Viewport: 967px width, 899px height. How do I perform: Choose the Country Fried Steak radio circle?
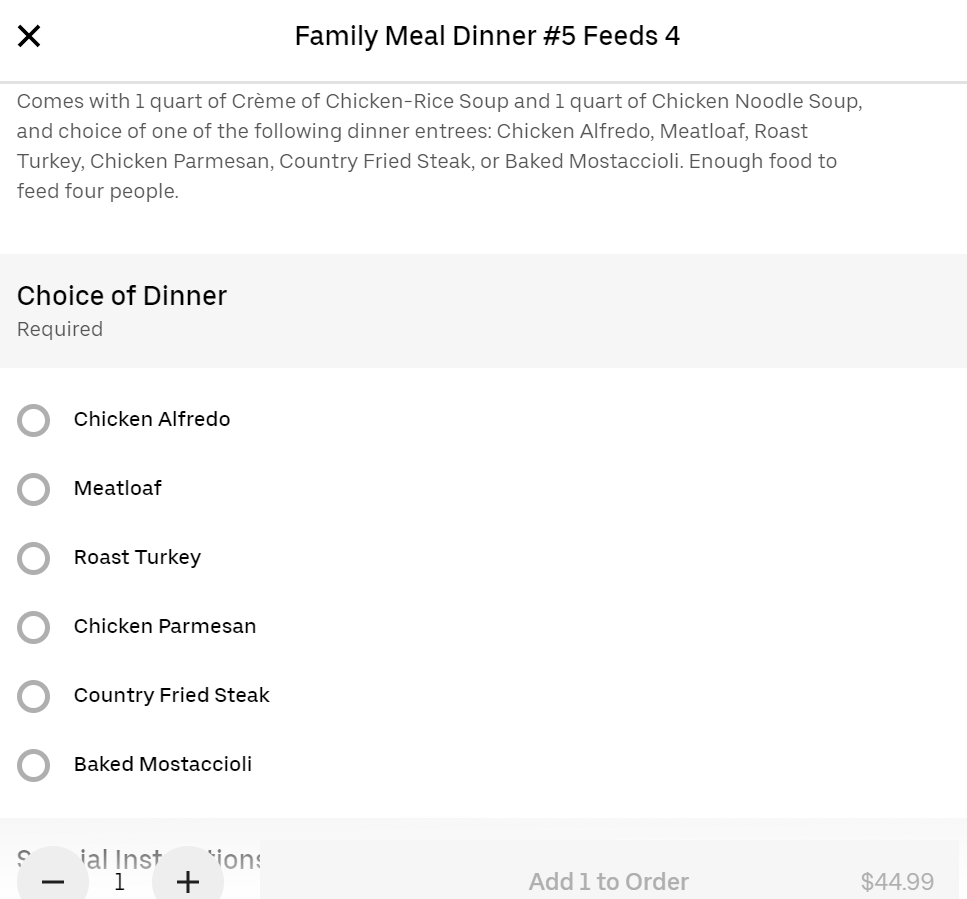point(34,697)
